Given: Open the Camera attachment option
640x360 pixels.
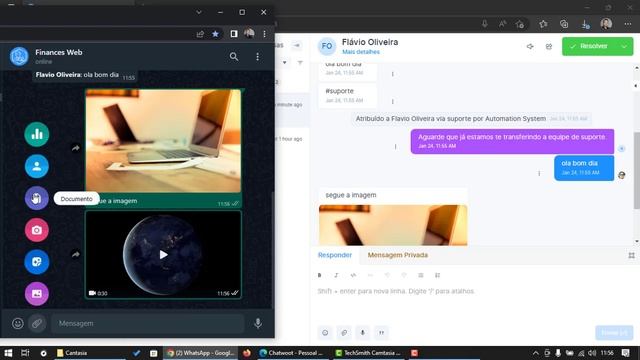Looking at the screenshot, I should (x=37, y=230).
